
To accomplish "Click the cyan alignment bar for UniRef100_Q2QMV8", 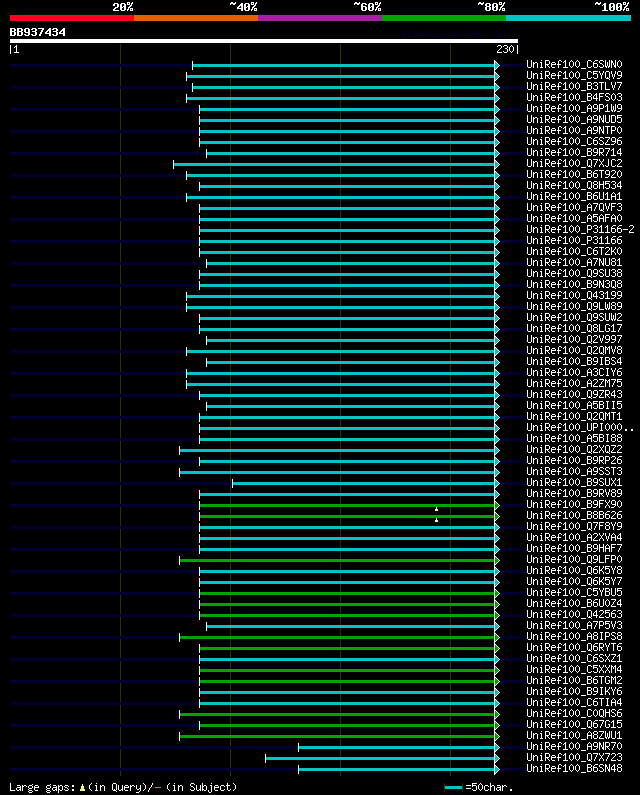I will point(341,351).
